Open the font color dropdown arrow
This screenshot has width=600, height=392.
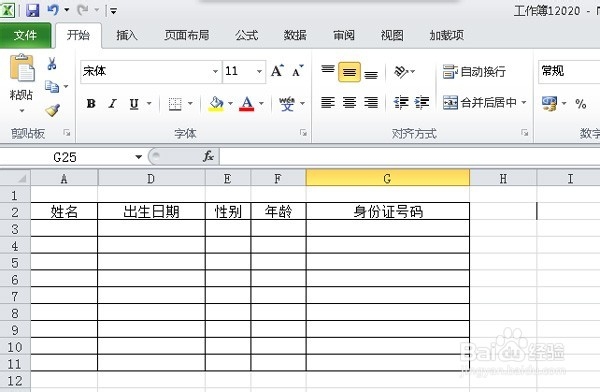261,103
